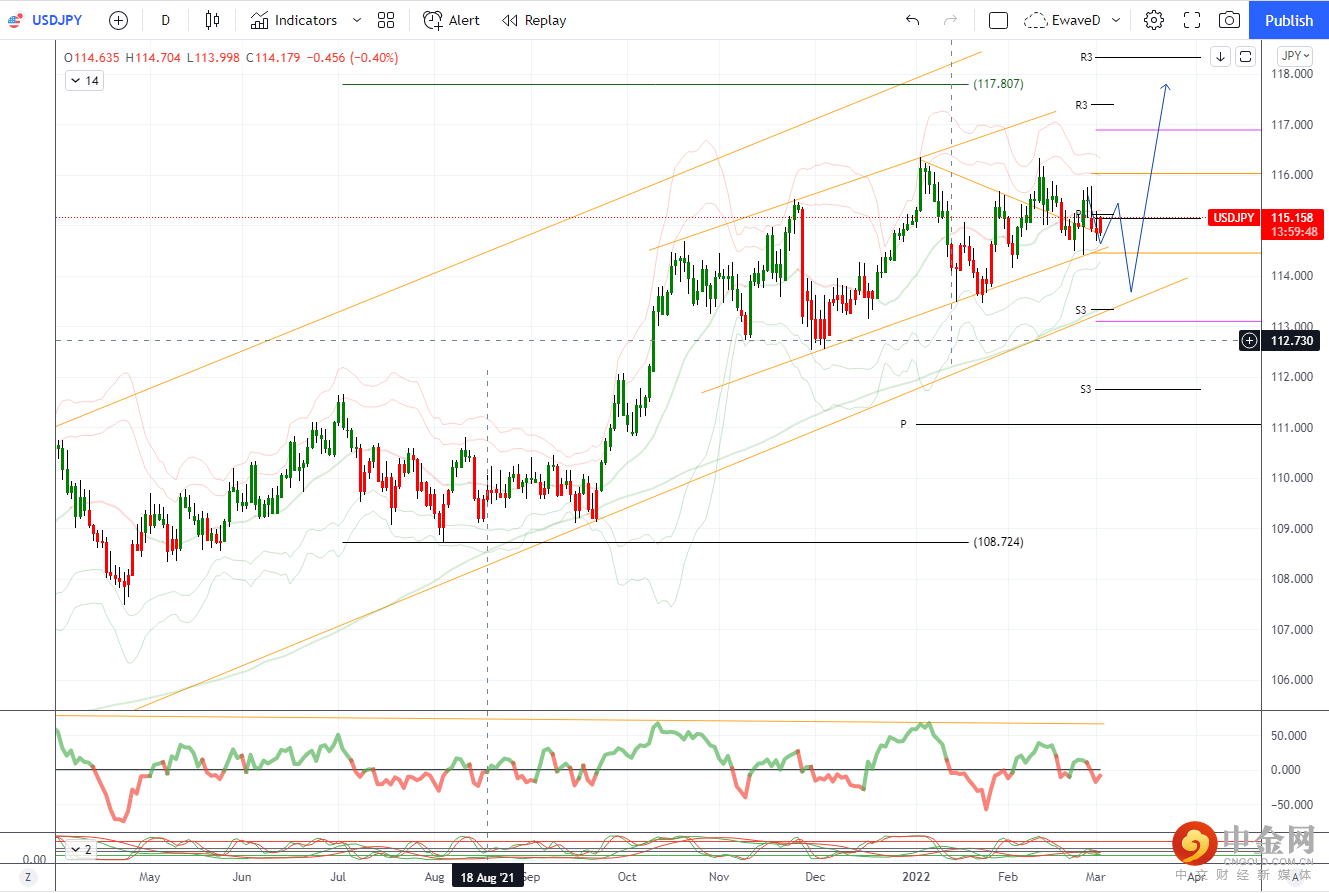Screen dimensions: 1329x893
Task: Click the −0.456 (−0.40%) change value
Action: pyautogui.click(x=352, y=58)
